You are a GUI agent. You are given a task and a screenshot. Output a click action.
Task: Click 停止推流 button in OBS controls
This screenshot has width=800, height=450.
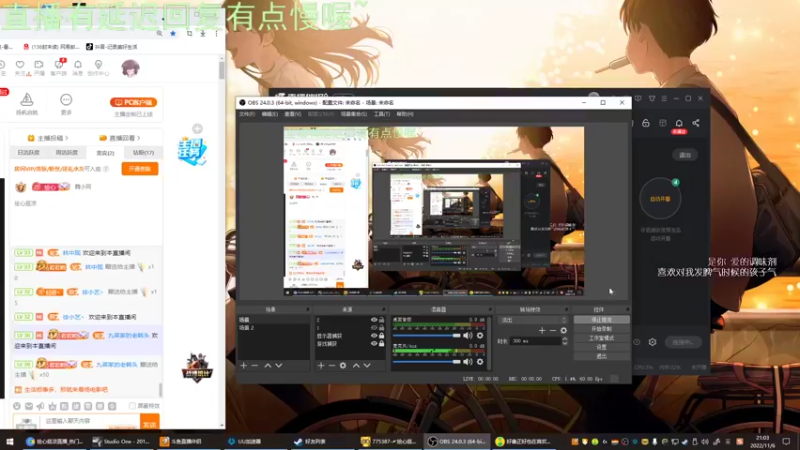click(x=602, y=320)
